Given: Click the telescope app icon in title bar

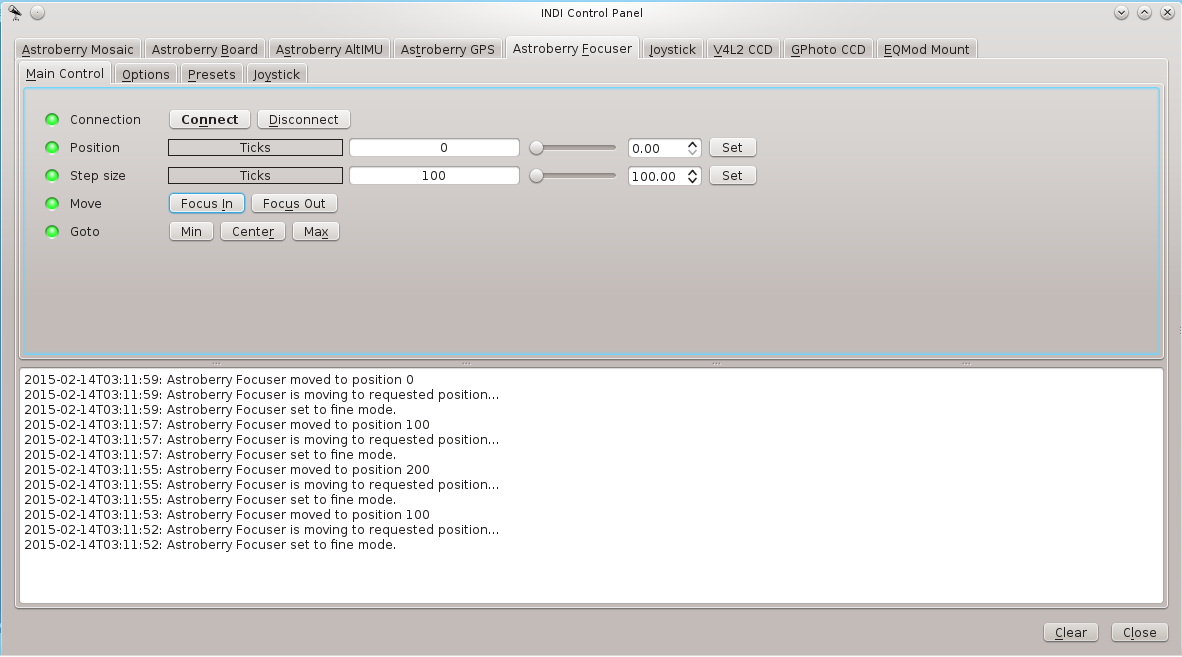Looking at the screenshot, I should pos(15,13).
